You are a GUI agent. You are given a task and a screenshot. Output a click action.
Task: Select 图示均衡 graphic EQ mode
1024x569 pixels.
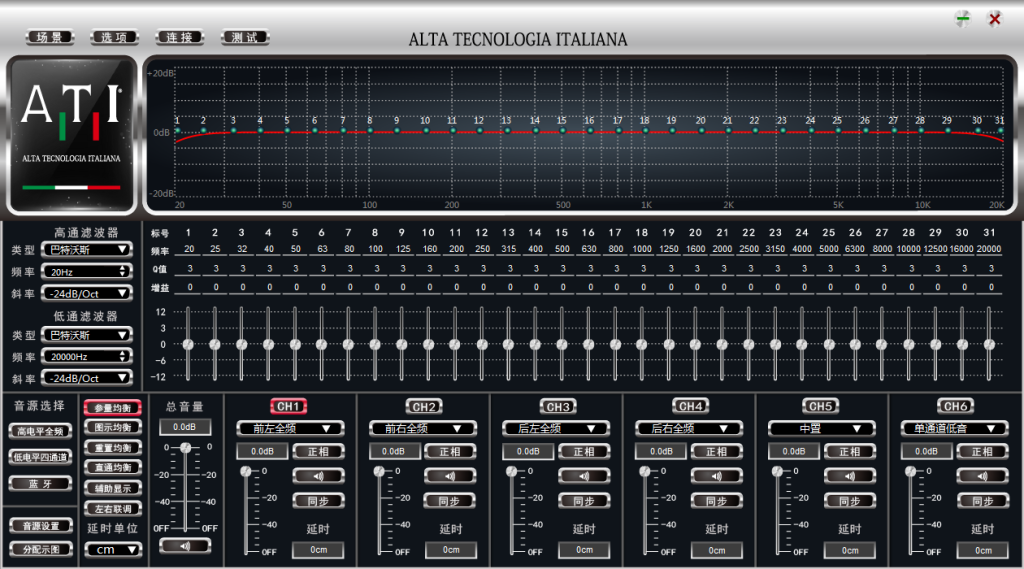pyautogui.click(x=113, y=427)
